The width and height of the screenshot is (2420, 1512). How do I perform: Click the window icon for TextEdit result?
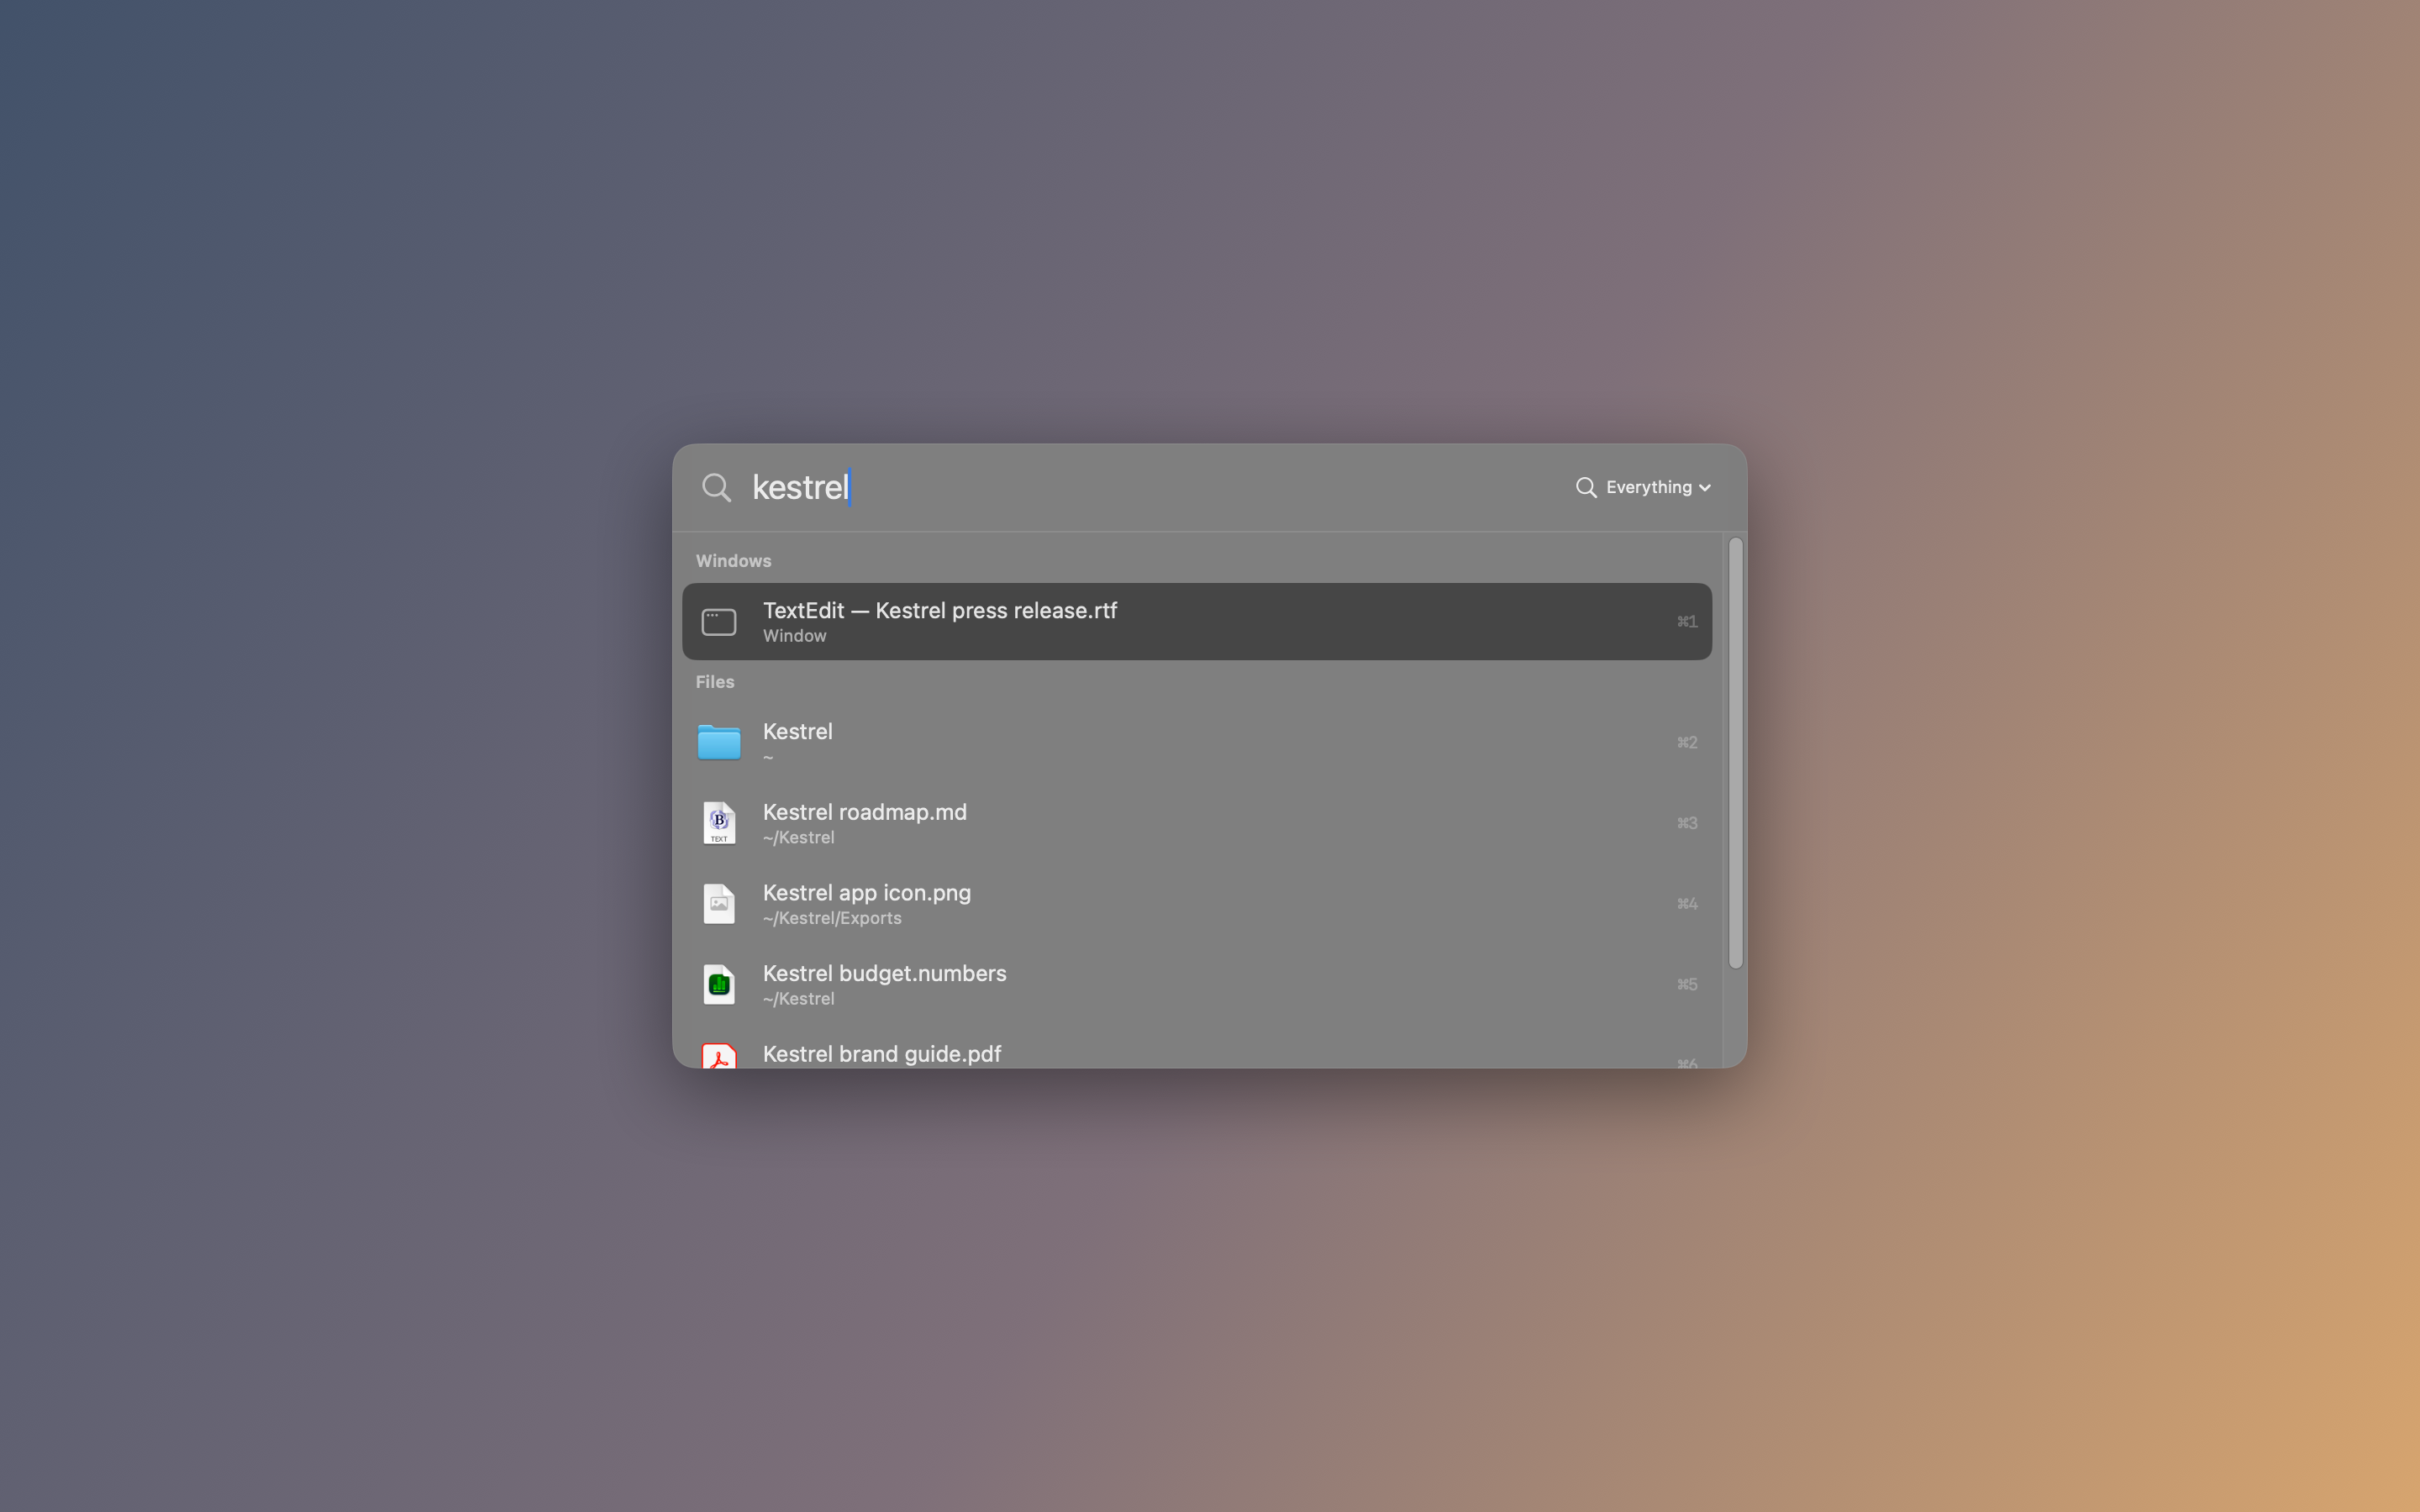click(719, 622)
